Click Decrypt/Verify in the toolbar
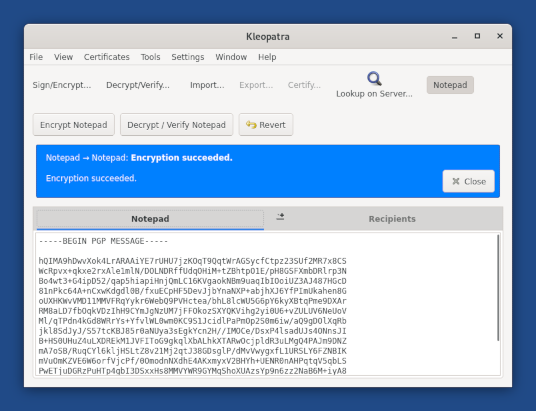 pos(138,85)
